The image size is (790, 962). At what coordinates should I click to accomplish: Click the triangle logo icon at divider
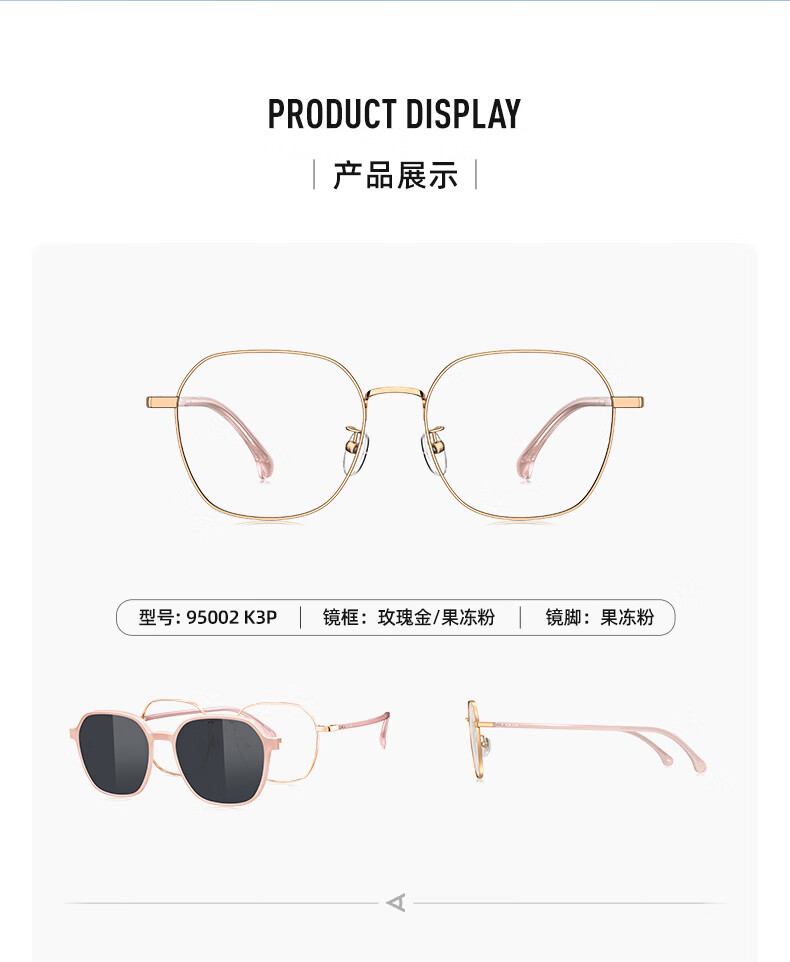[396, 902]
